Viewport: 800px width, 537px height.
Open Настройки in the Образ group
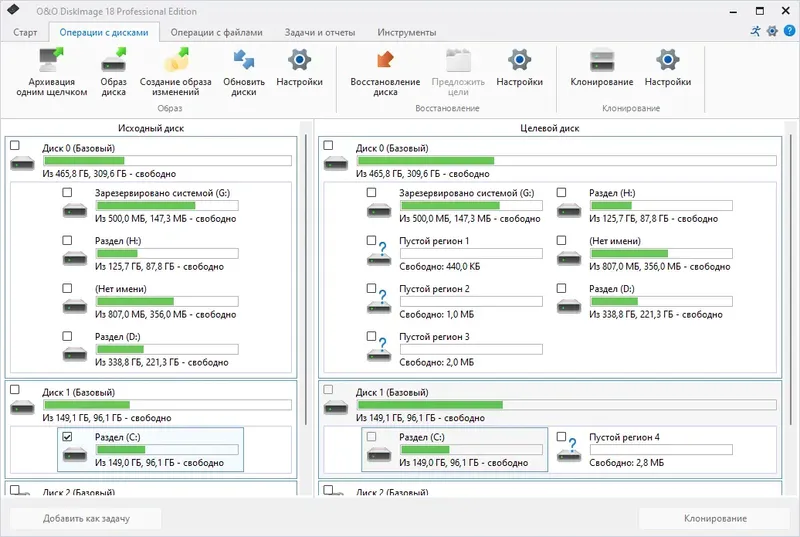[x=299, y=68]
